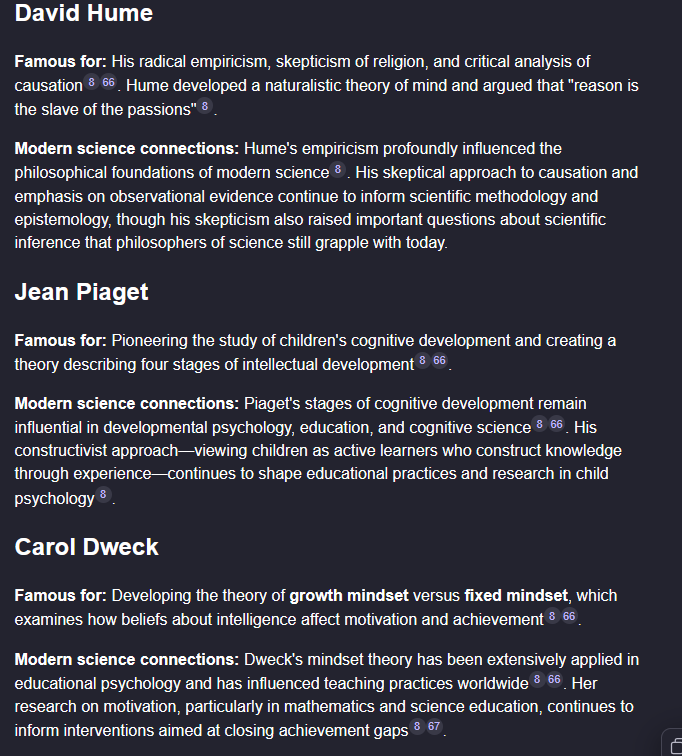Open citation 66 after "teaching practices worldwide"

[554, 681]
